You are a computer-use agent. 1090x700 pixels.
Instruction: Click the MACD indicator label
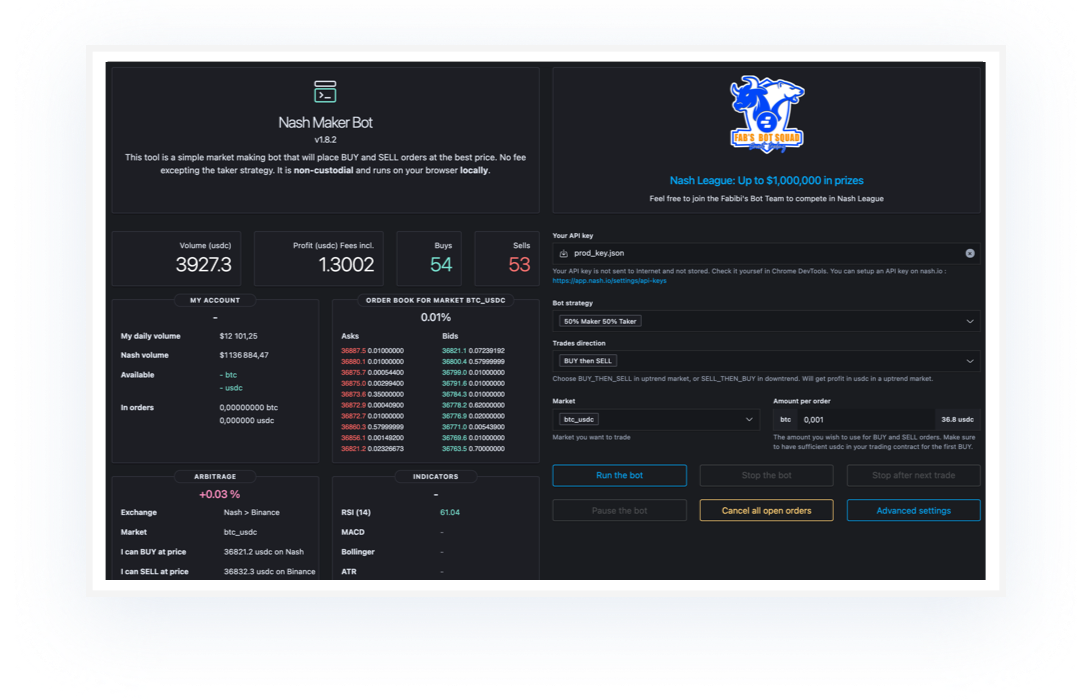(352, 532)
